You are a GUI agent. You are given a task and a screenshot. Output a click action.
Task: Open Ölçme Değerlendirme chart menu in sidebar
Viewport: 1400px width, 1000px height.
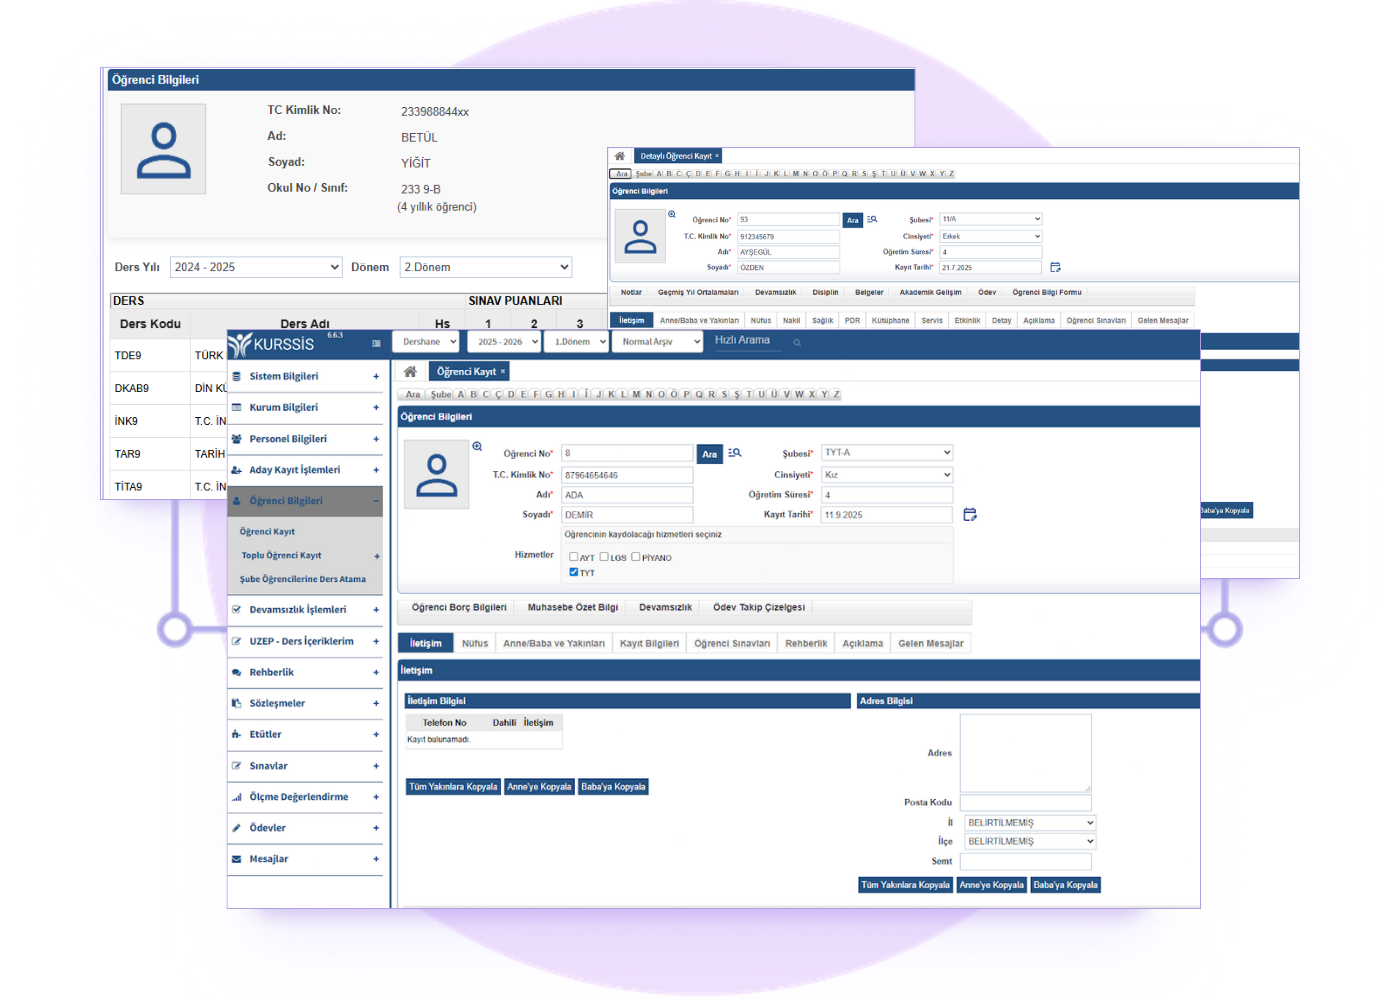coord(298,797)
